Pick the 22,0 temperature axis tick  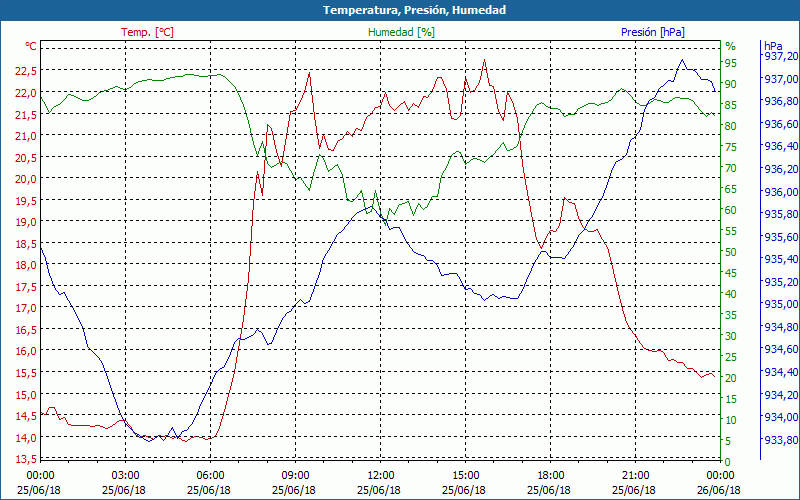click(x=26, y=93)
